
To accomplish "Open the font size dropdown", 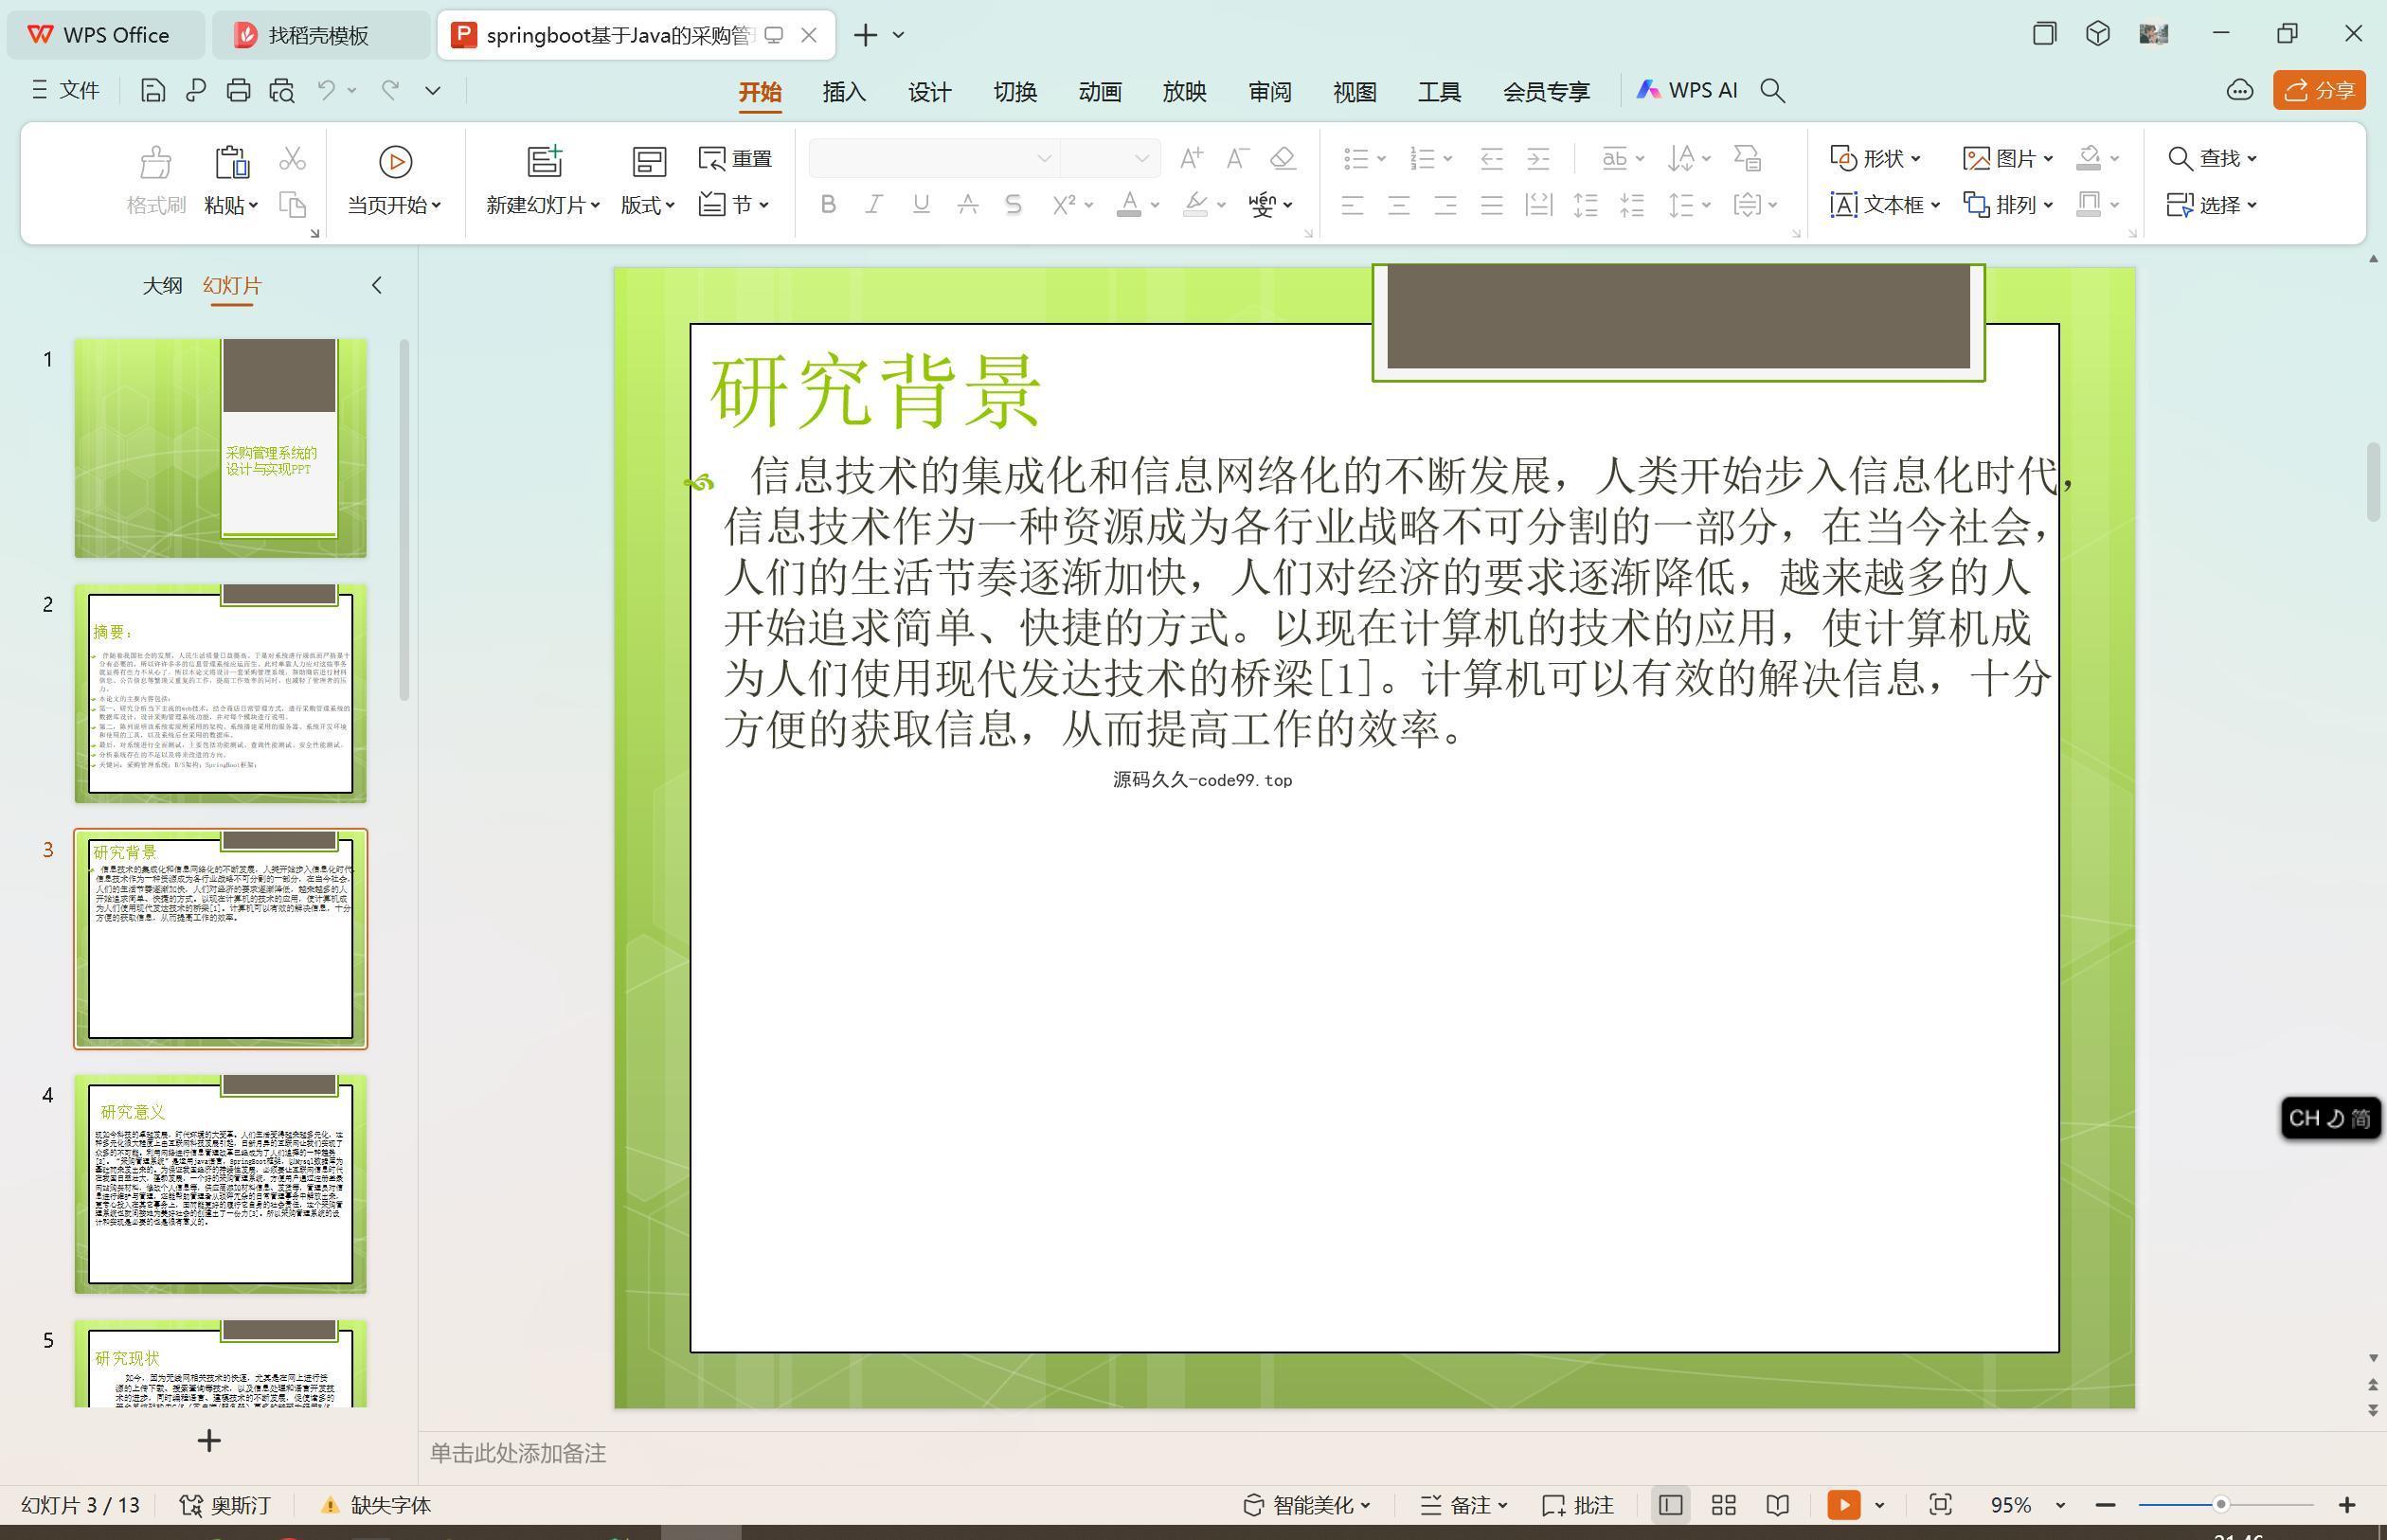I will [x=1141, y=158].
